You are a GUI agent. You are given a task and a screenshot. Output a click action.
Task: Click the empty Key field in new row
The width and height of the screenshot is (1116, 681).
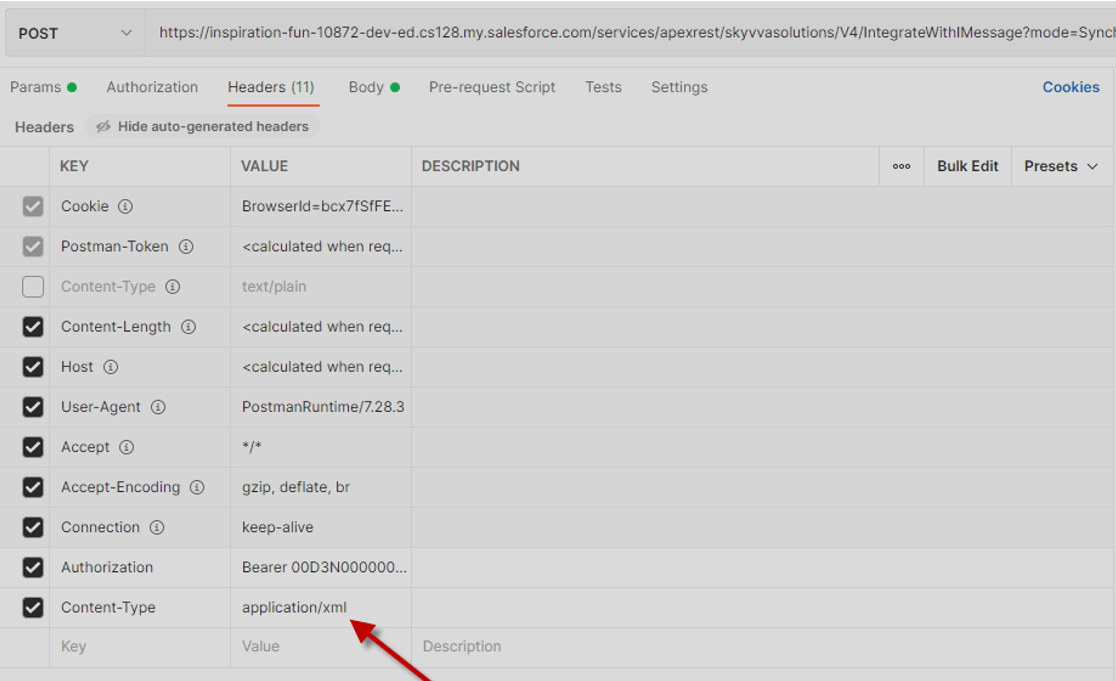point(140,647)
